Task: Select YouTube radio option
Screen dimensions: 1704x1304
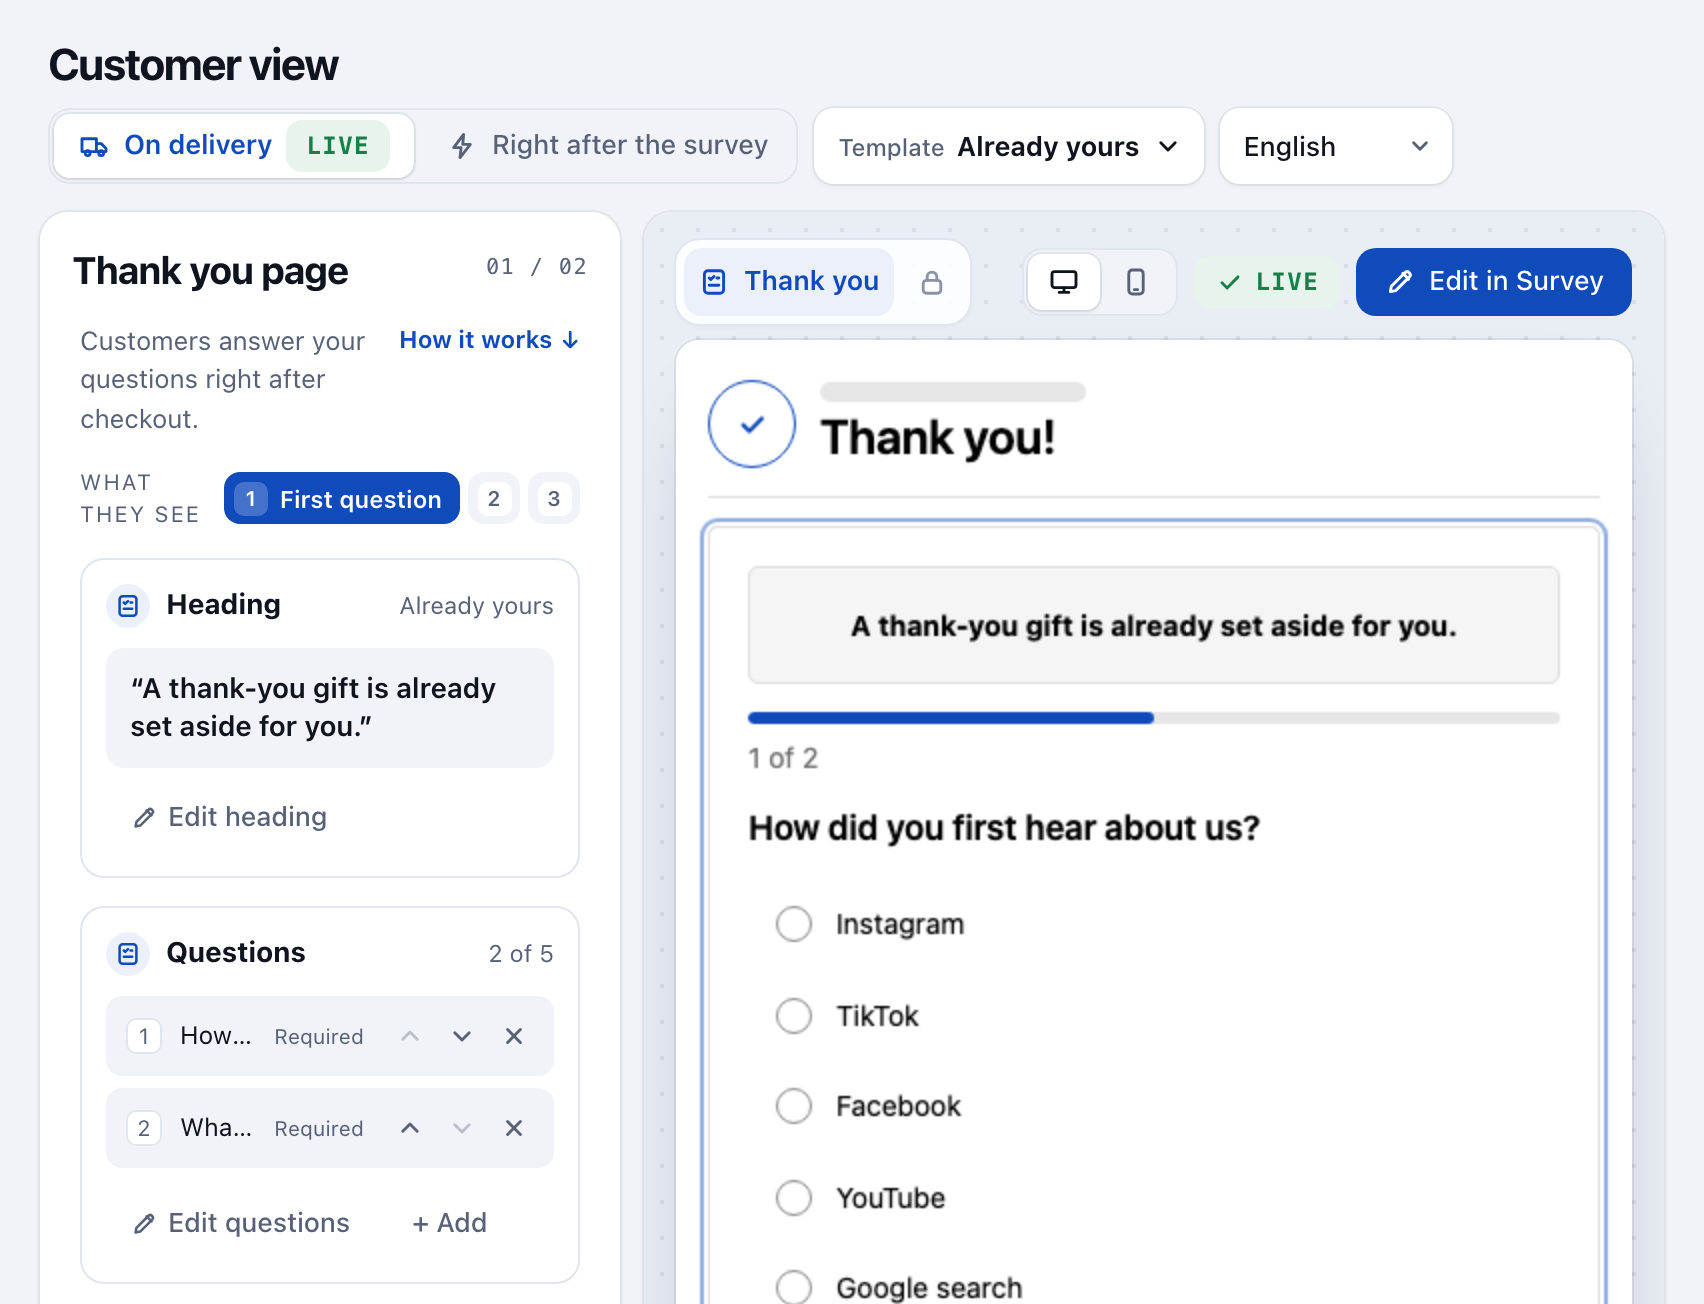Action: [794, 1198]
